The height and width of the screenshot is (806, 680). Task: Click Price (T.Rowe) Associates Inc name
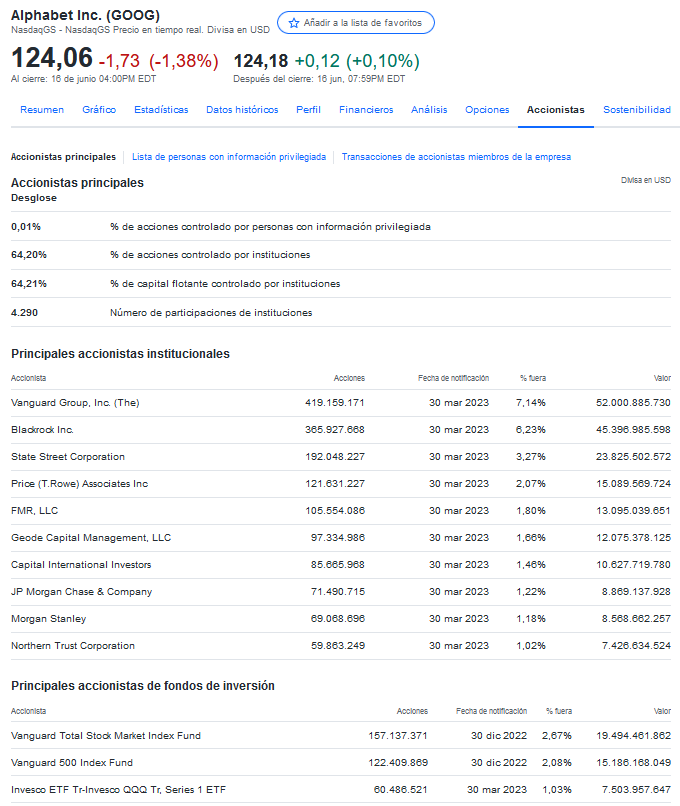coord(80,484)
